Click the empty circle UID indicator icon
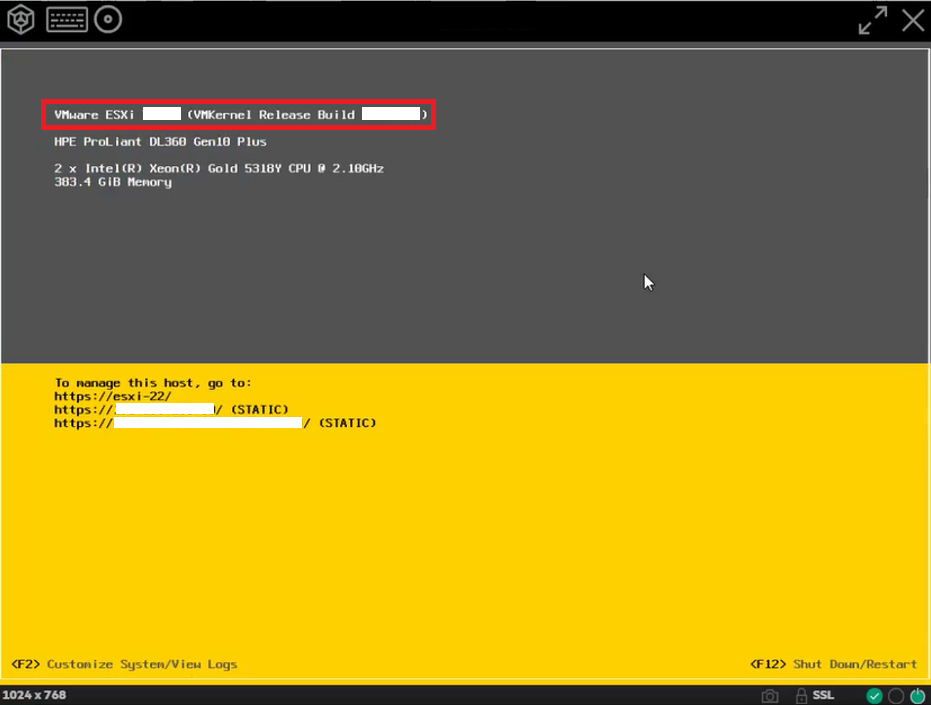The image size is (931, 705). pyautogui.click(x=896, y=695)
